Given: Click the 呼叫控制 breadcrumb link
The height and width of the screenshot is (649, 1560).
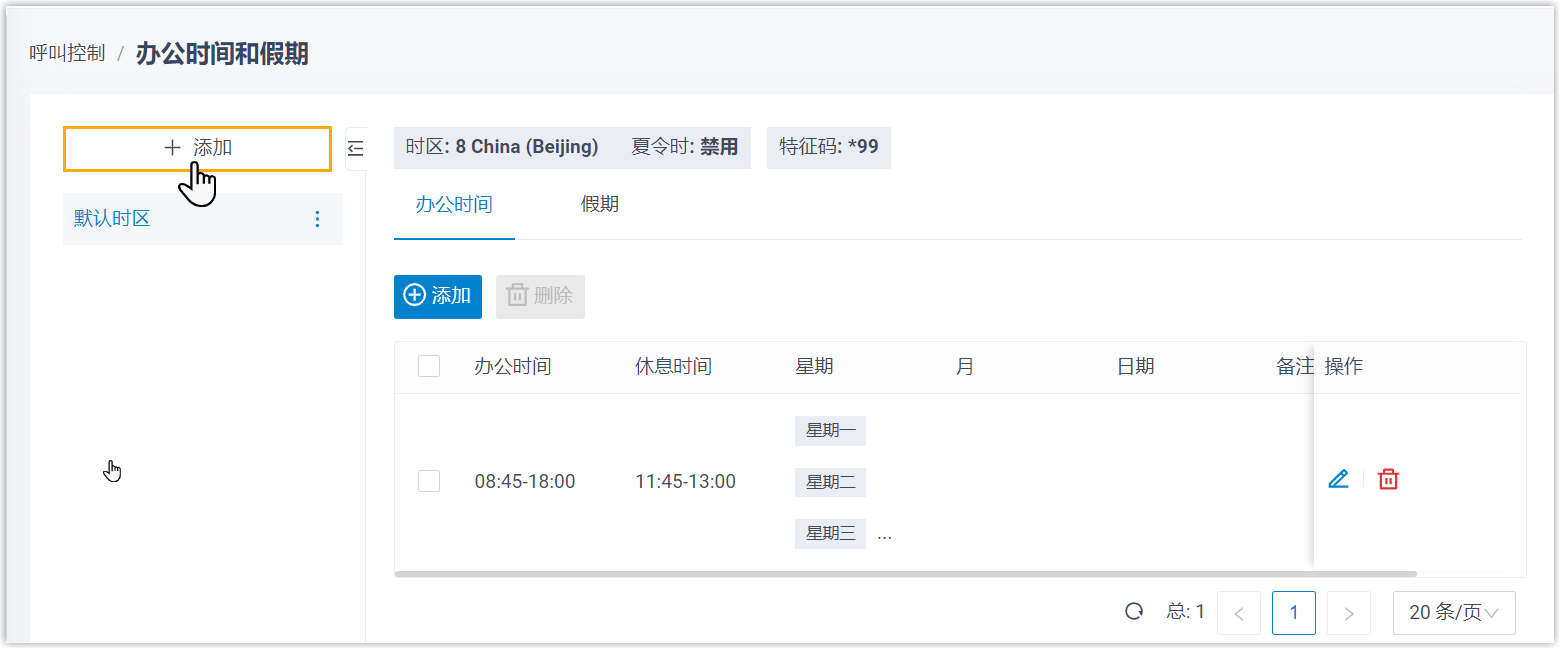Looking at the screenshot, I should pyautogui.click(x=67, y=54).
